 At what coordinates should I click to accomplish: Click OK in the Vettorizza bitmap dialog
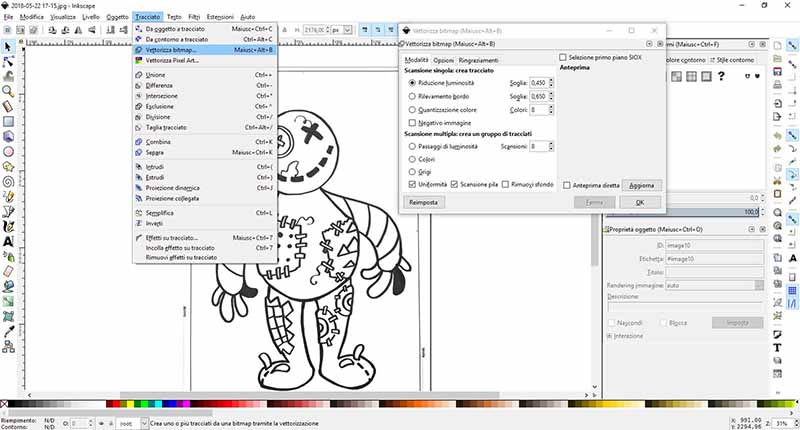640,203
